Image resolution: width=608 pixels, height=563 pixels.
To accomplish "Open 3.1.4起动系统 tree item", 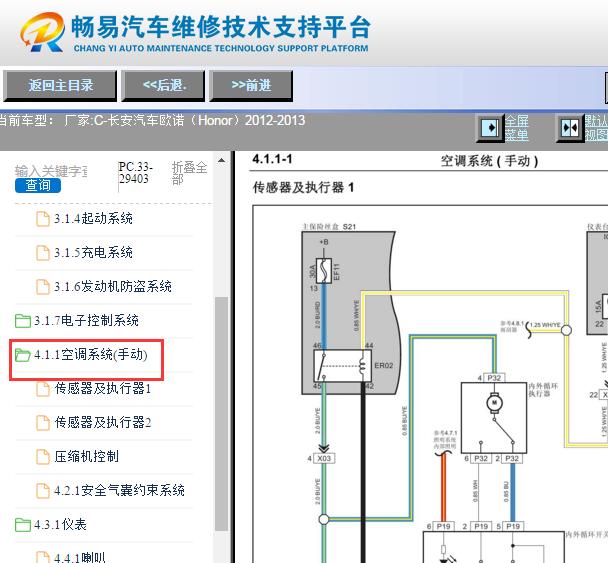I will 93,219.
